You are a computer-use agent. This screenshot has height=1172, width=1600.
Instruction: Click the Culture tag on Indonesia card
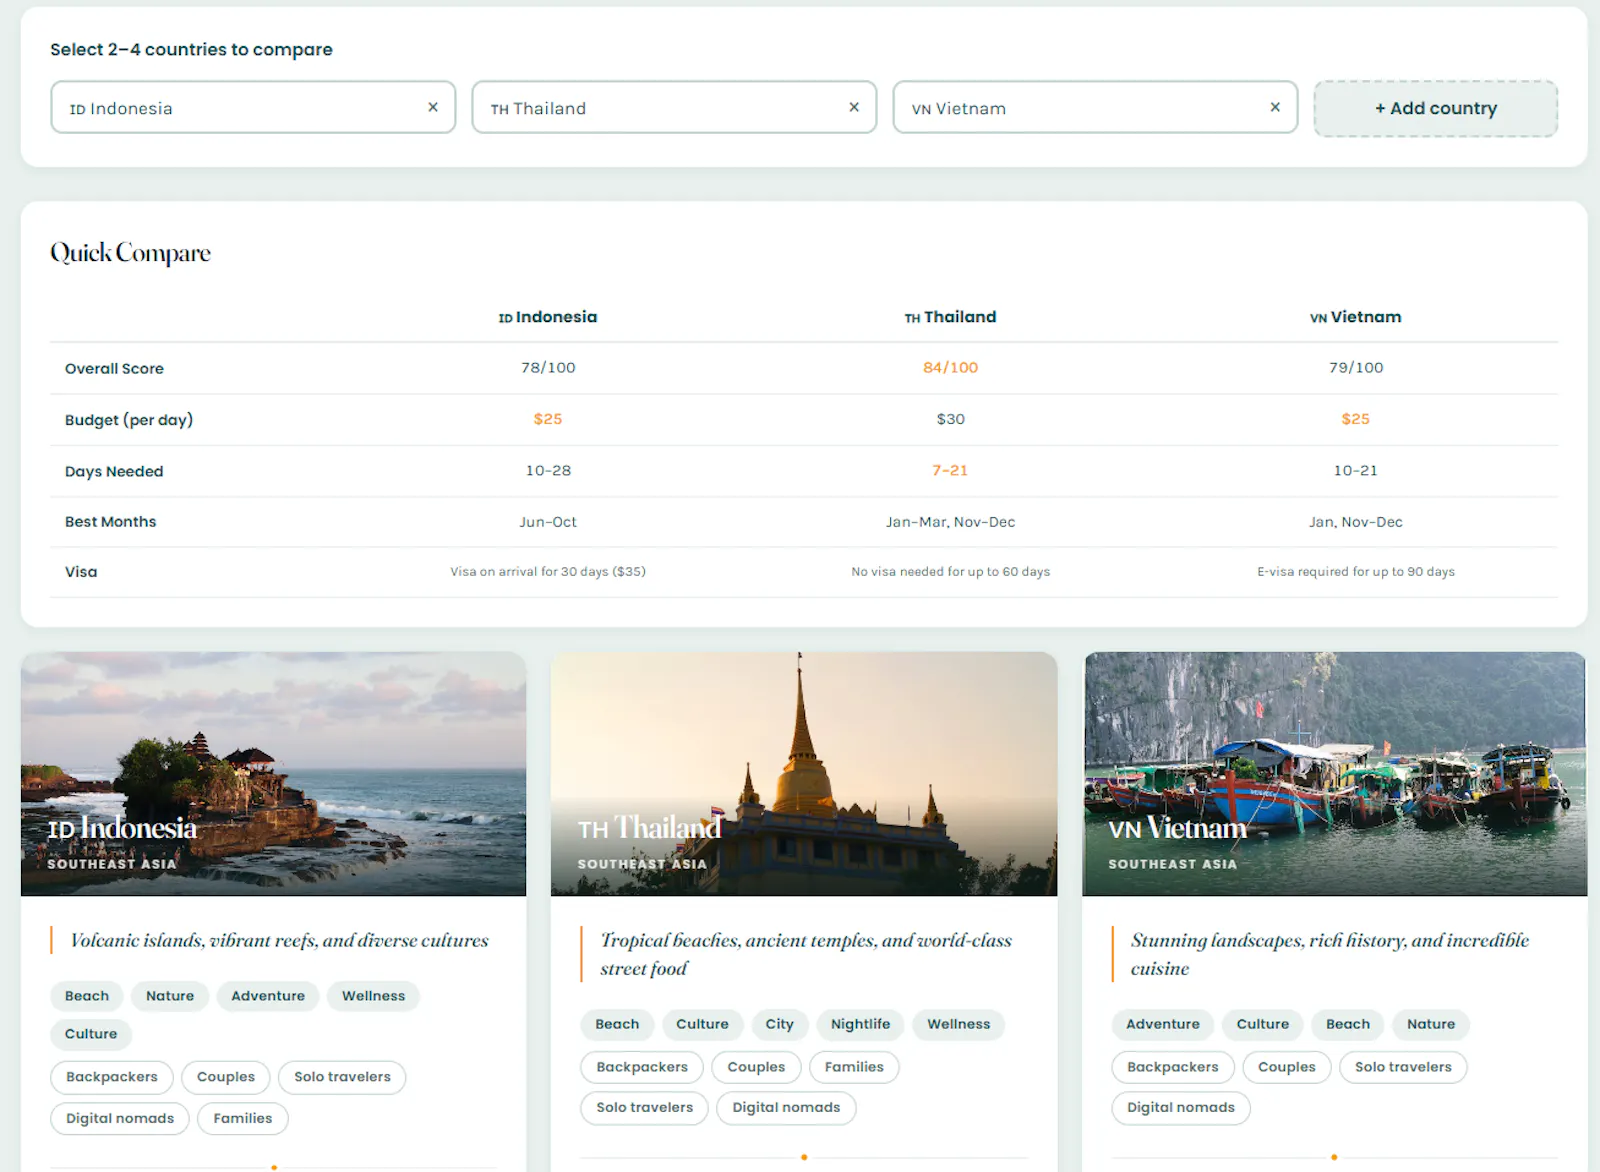click(x=91, y=1034)
